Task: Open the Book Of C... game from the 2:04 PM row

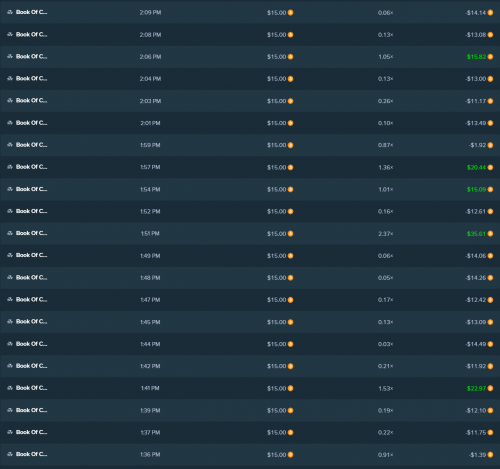Action: (31, 79)
